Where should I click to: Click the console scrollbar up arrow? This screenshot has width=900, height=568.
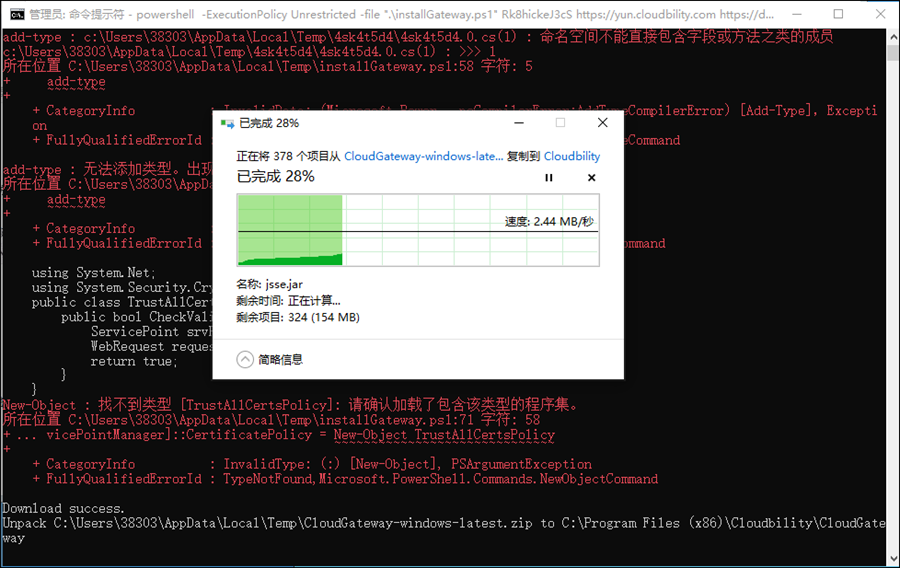point(893,37)
